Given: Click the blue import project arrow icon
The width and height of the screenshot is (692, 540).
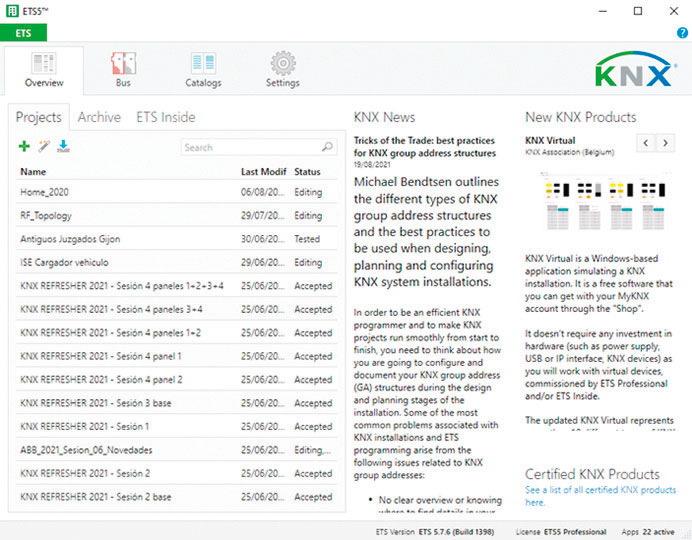Looking at the screenshot, I should 63,146.
